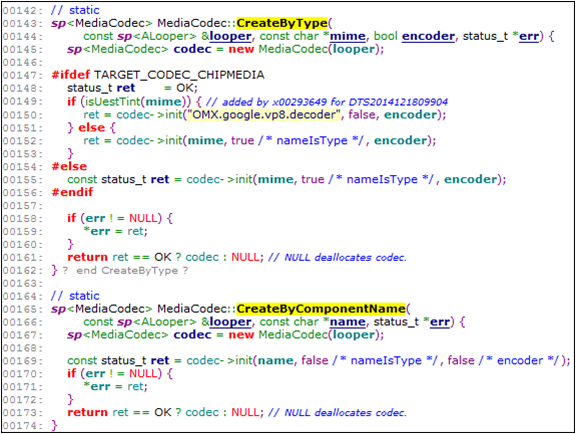This screenshot has width=576, height=434.
Task: Click the "// static" comment on line 00164
Action: coord(75,295)
